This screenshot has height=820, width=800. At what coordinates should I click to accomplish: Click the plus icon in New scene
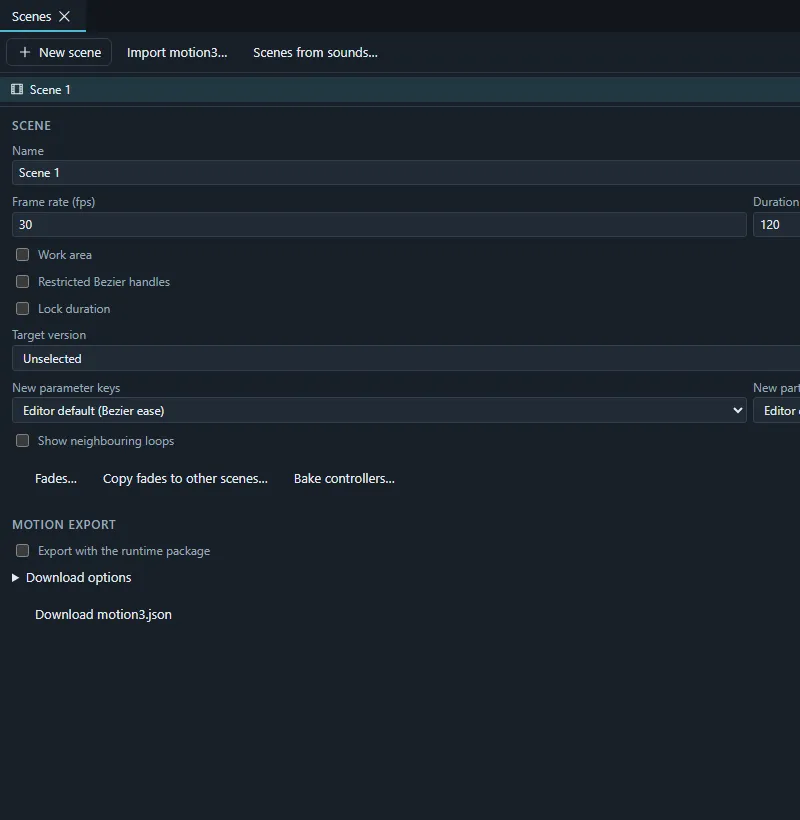pyautogui.click(x=25, y=52)
